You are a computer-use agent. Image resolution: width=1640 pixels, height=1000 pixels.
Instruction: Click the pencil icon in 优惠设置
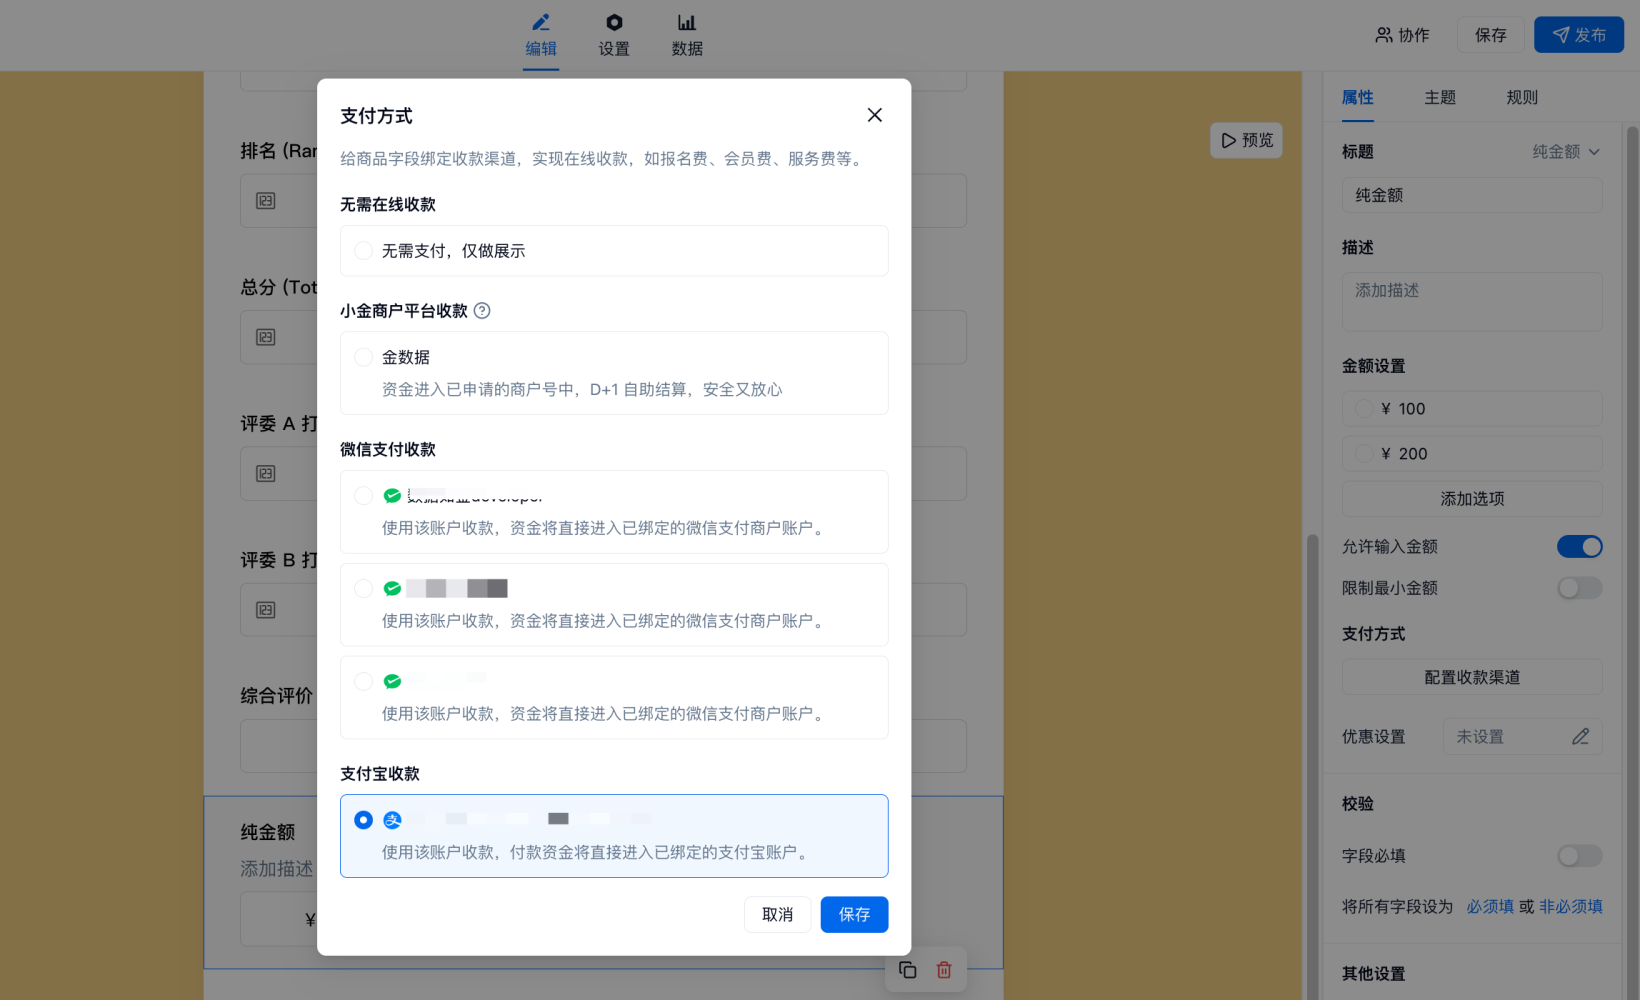tap(1580, 737)
